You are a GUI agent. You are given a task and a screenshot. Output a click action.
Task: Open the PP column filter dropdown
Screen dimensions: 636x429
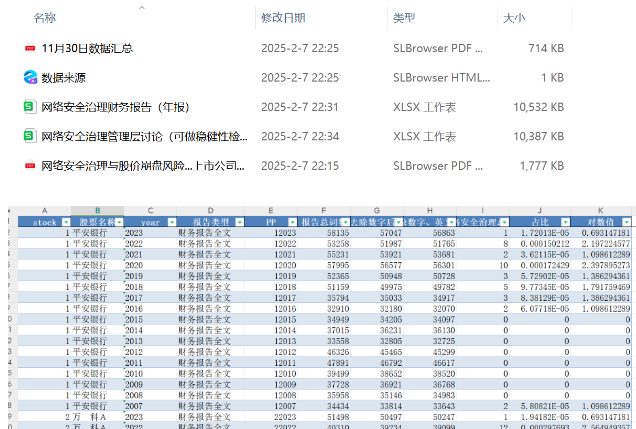click(292, 222)
